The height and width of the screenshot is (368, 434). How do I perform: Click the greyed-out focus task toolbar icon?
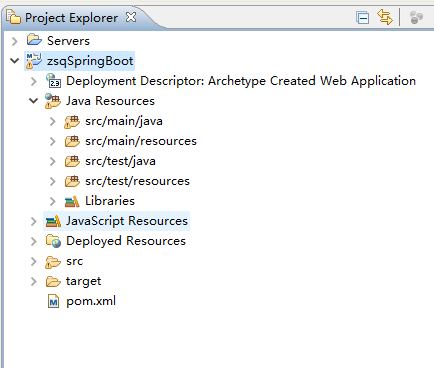click(416, 17)
